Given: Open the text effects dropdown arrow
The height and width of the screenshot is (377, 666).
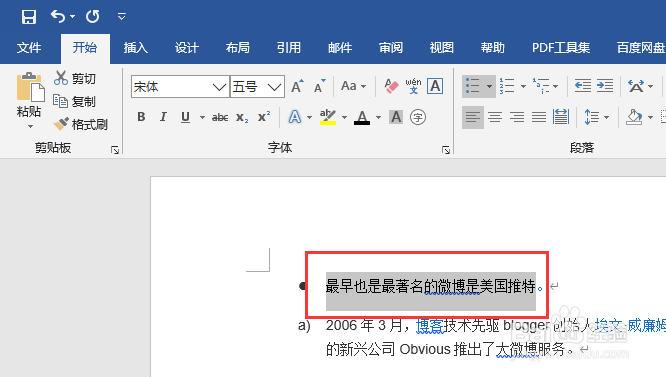Looking at the screenshot, I should click(x=309, y=117).
